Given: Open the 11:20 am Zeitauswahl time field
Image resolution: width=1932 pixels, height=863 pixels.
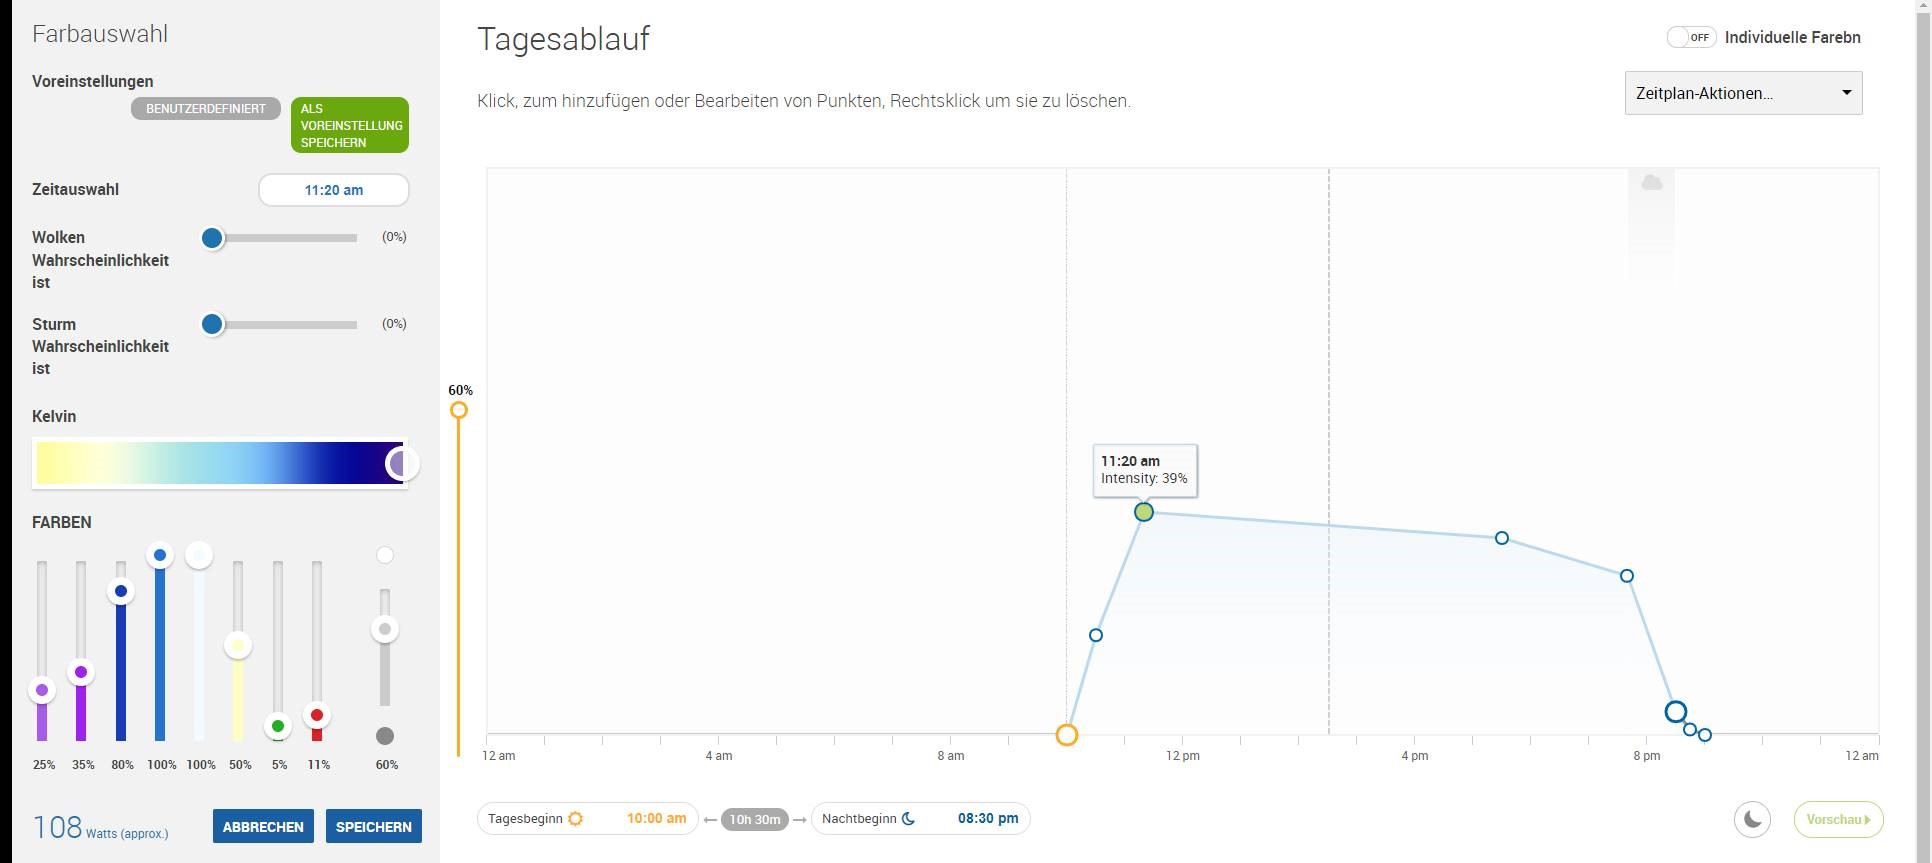Looking at the screenshot, I should [334, 190].
